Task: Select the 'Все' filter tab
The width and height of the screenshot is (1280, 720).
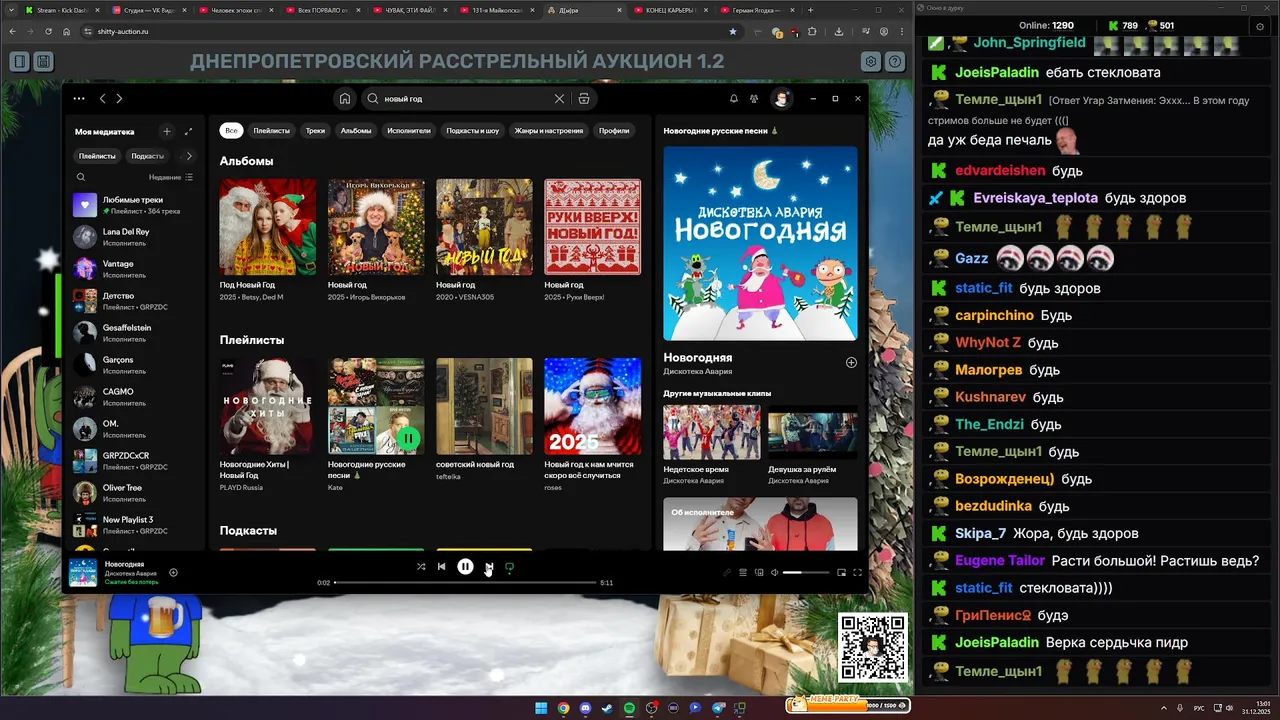Action: (231, 131)
